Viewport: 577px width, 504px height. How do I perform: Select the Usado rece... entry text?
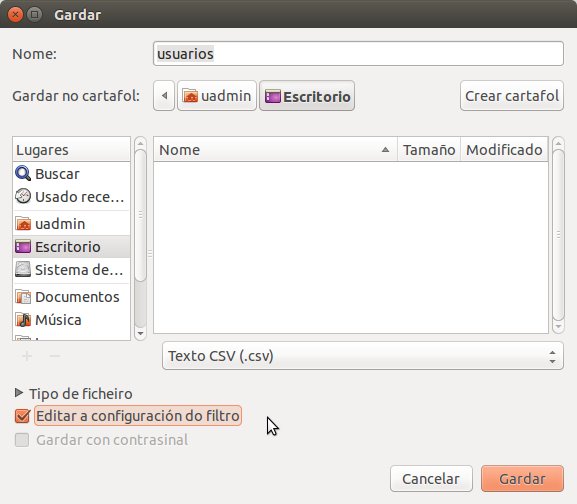point(79,197)
